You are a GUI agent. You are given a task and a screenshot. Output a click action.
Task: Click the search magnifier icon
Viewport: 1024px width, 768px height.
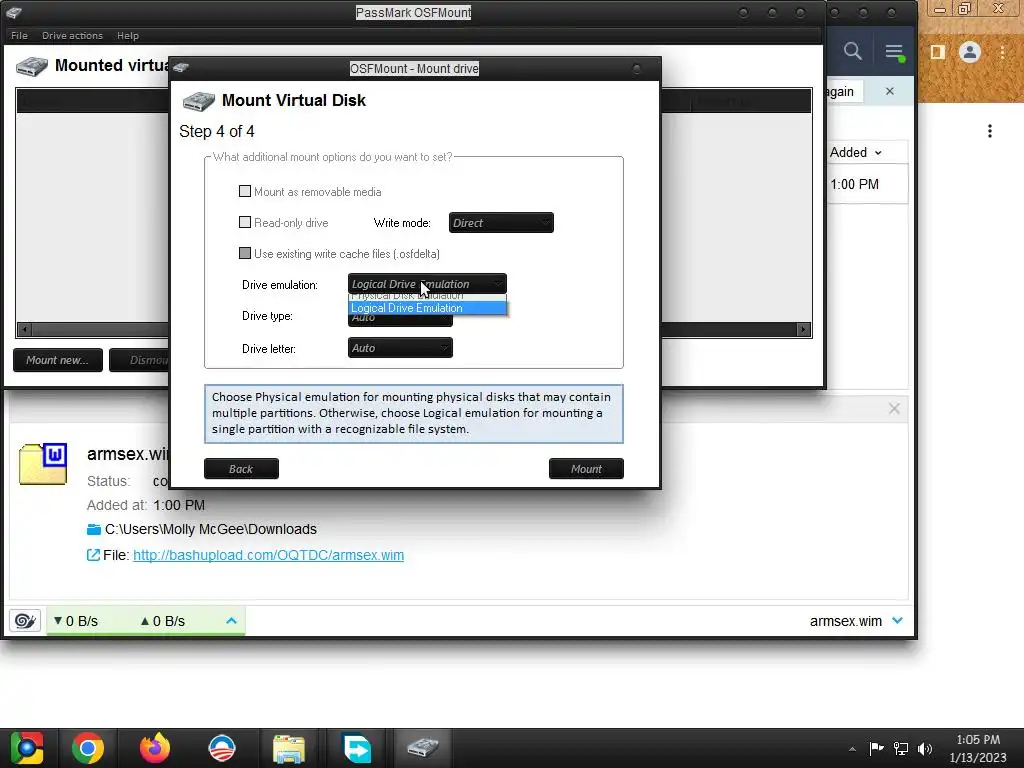tap(852, 51)
